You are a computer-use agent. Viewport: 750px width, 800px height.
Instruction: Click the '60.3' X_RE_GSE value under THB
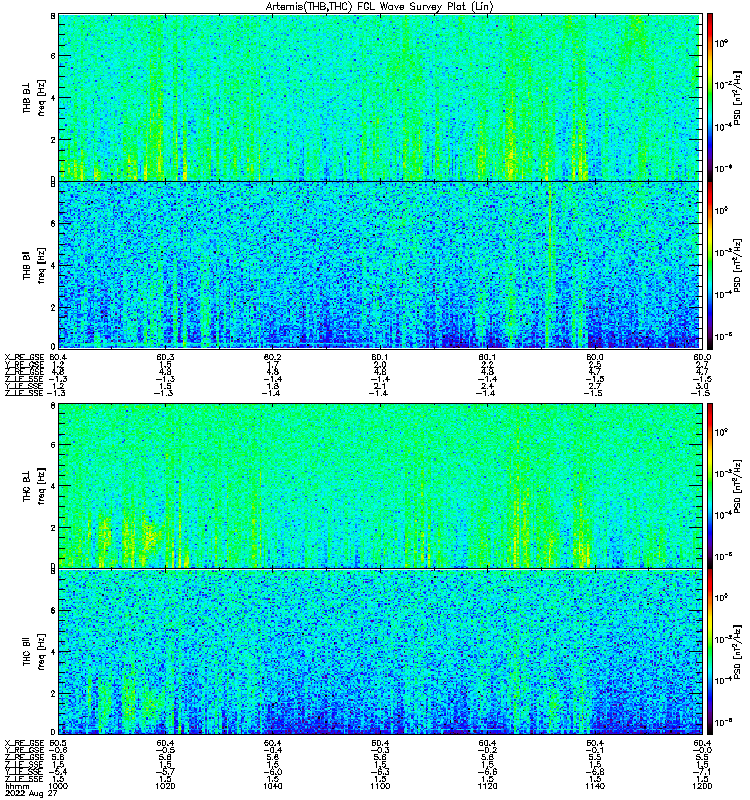click(165, 357)
